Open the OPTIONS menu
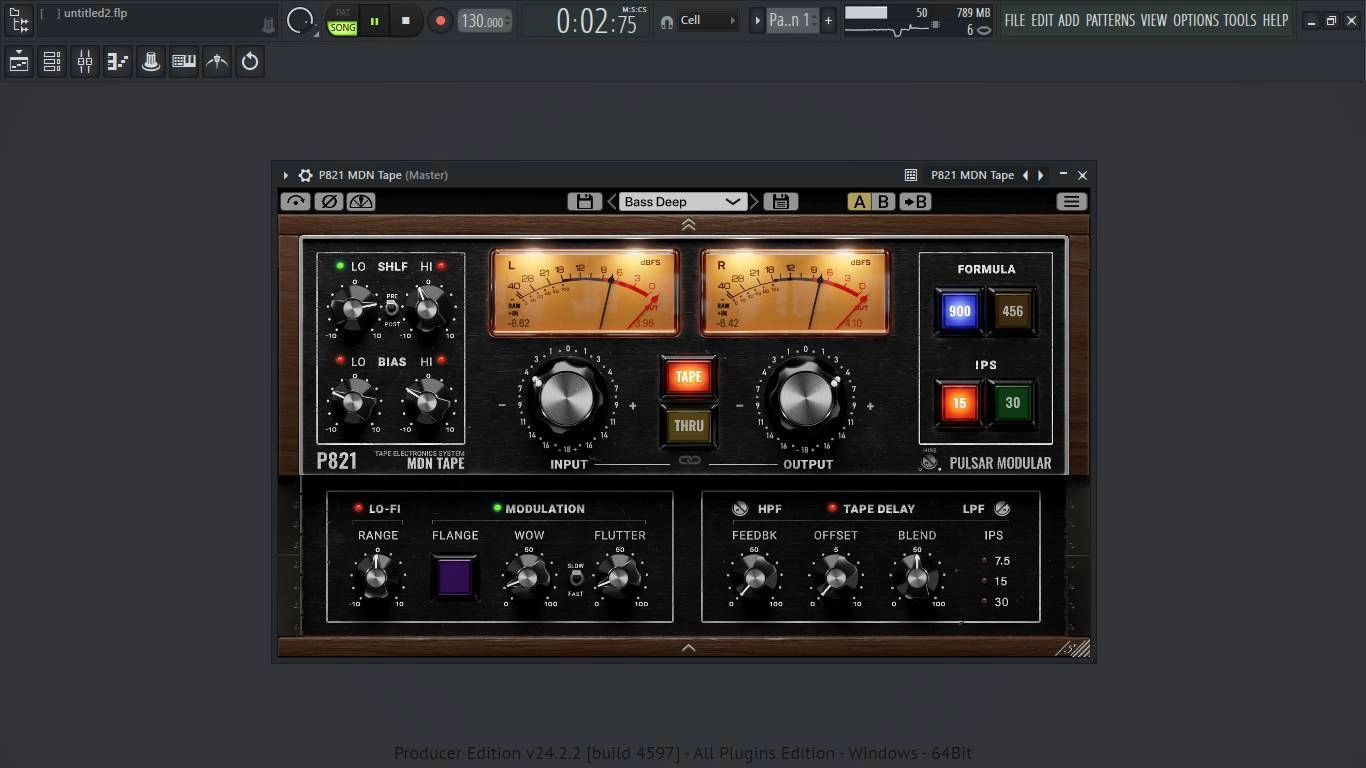The image size is (1366, 768). pos(1196,20)
